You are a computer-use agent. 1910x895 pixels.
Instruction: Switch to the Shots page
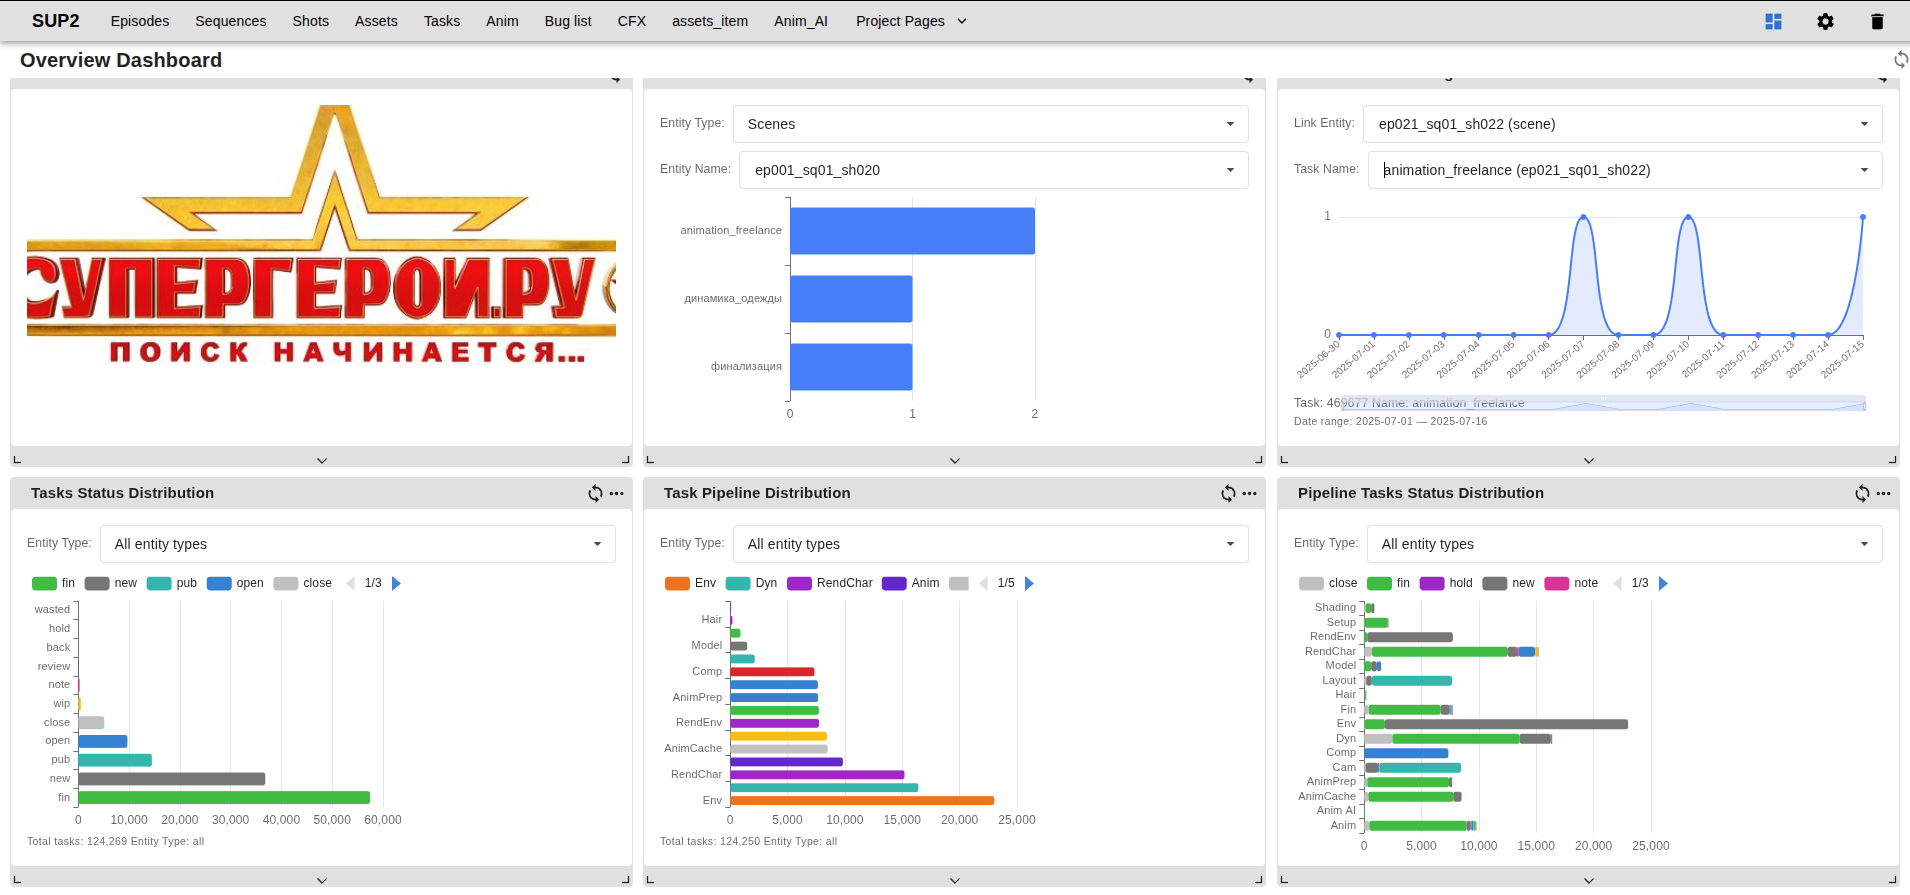(311, 21)
